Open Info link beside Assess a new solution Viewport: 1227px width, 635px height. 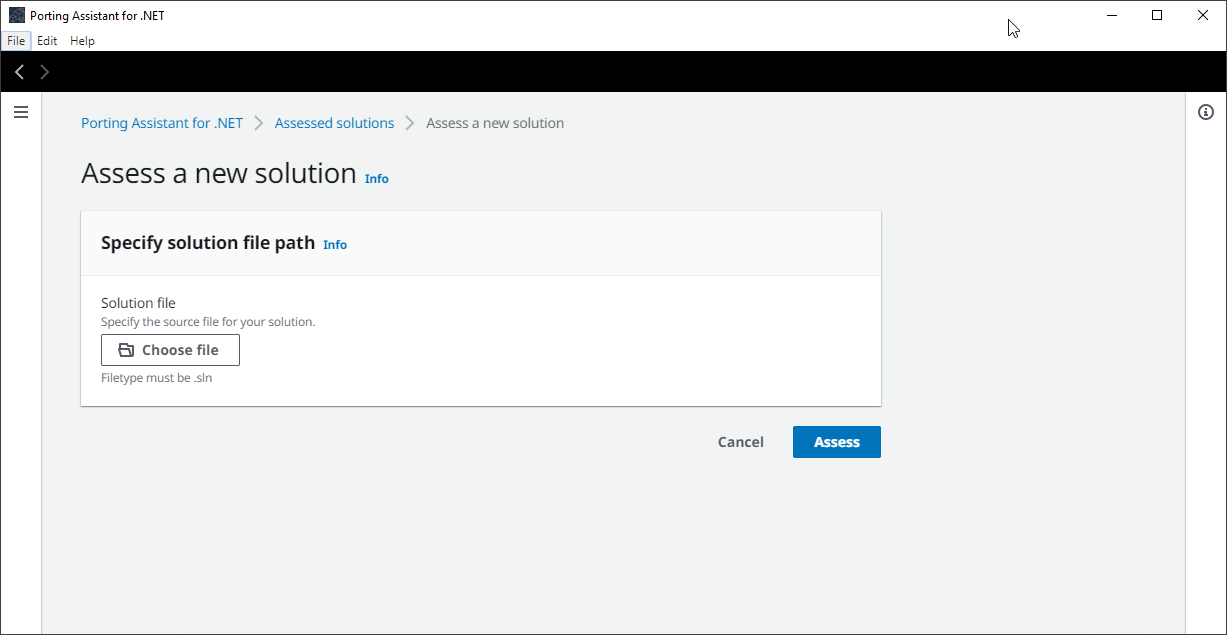point(376,178)
